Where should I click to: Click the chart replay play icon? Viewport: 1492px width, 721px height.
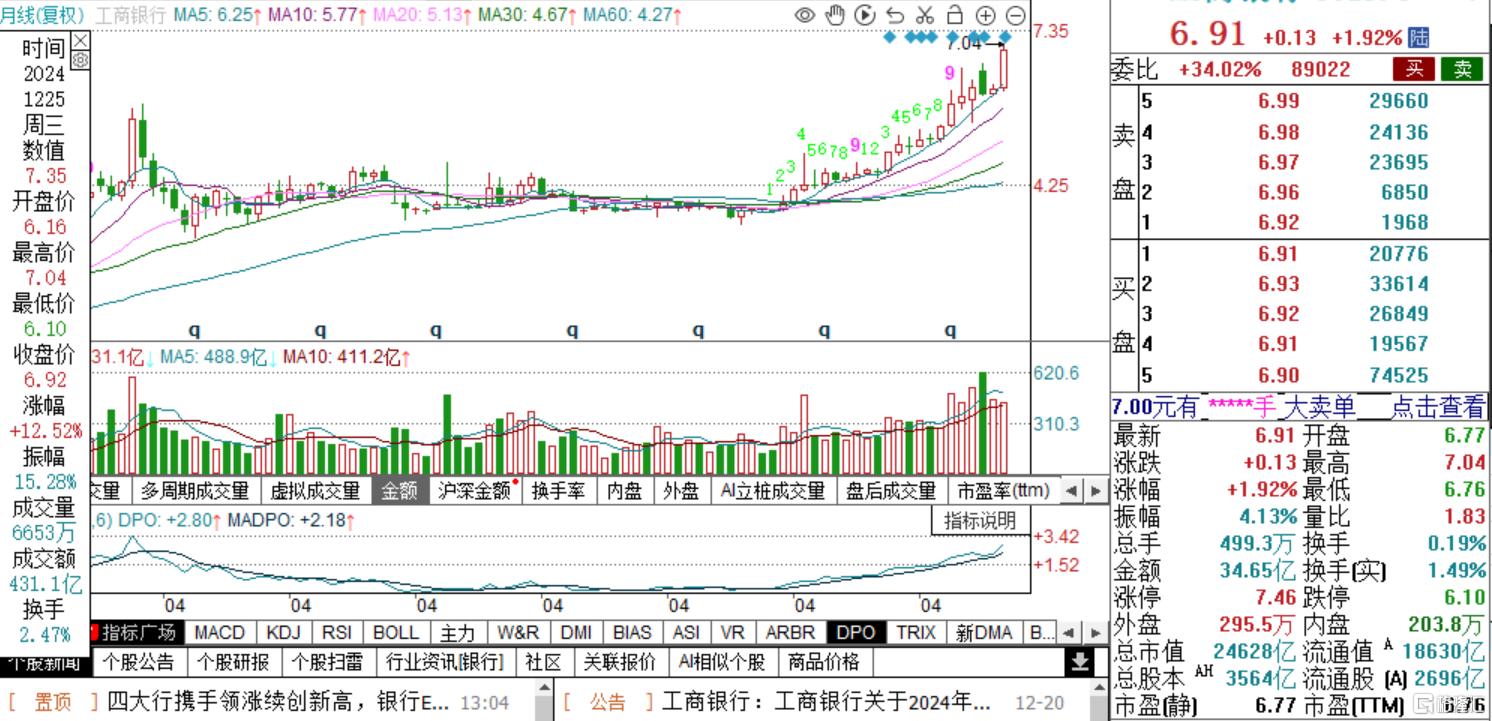point(865,15)
